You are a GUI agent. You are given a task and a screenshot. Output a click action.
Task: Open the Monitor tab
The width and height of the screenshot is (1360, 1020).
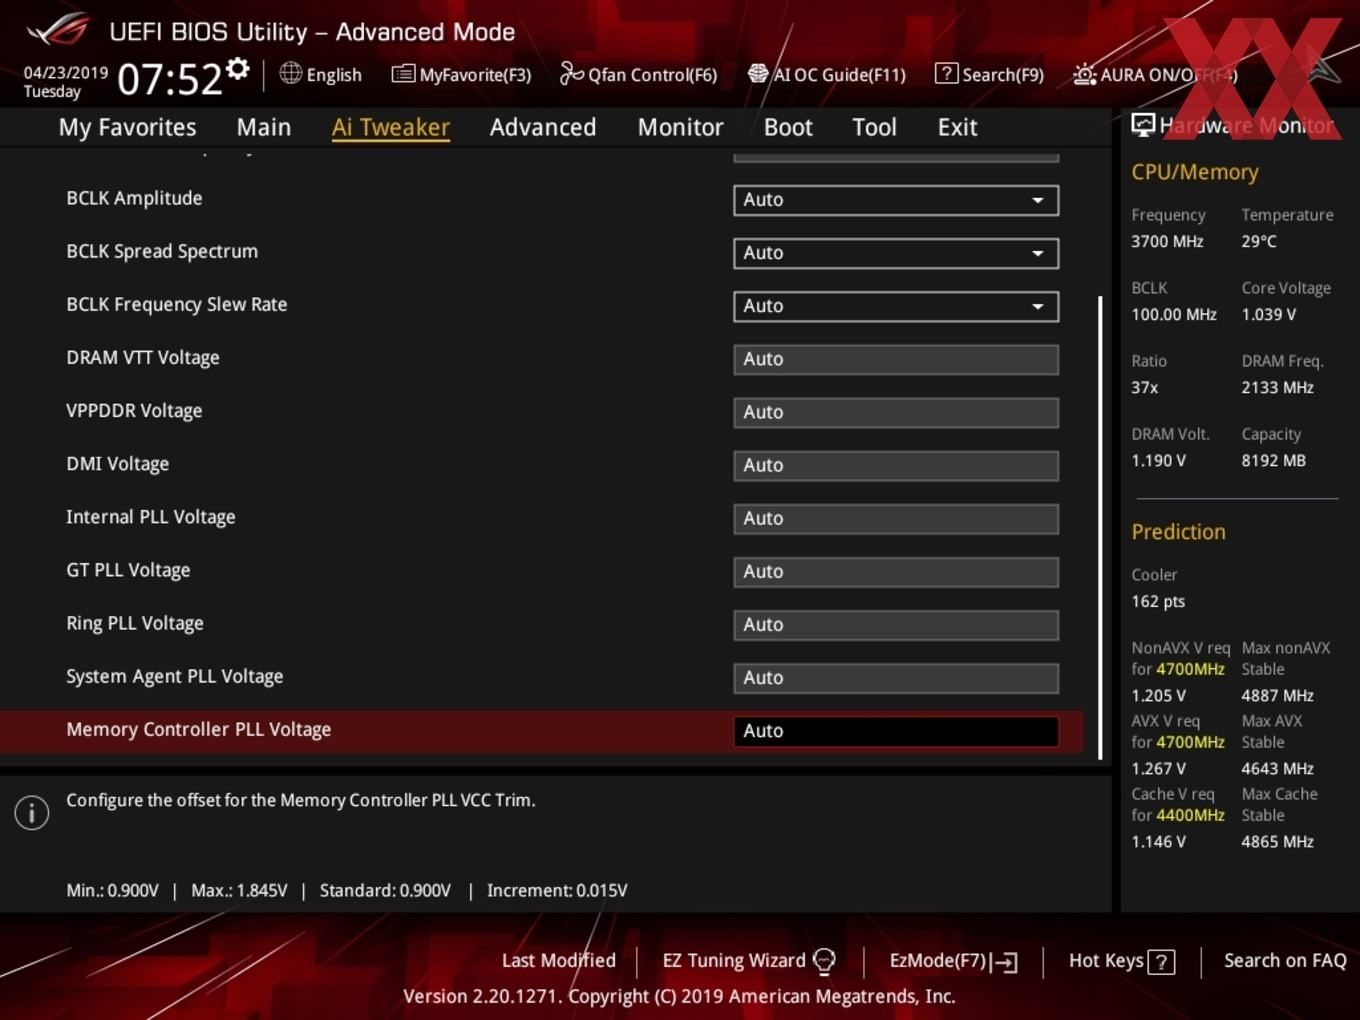[x=680, y=127]
